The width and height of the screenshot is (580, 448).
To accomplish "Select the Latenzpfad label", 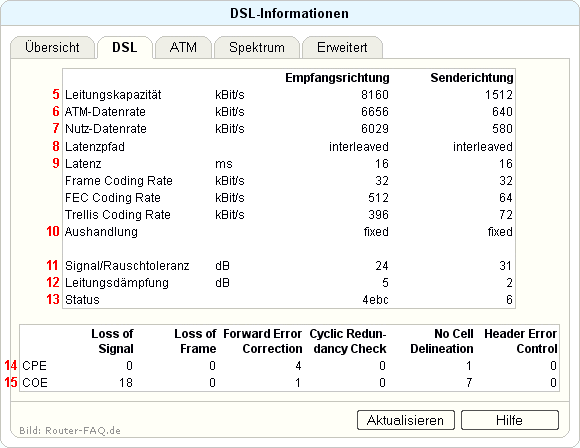I will (95, 146).
